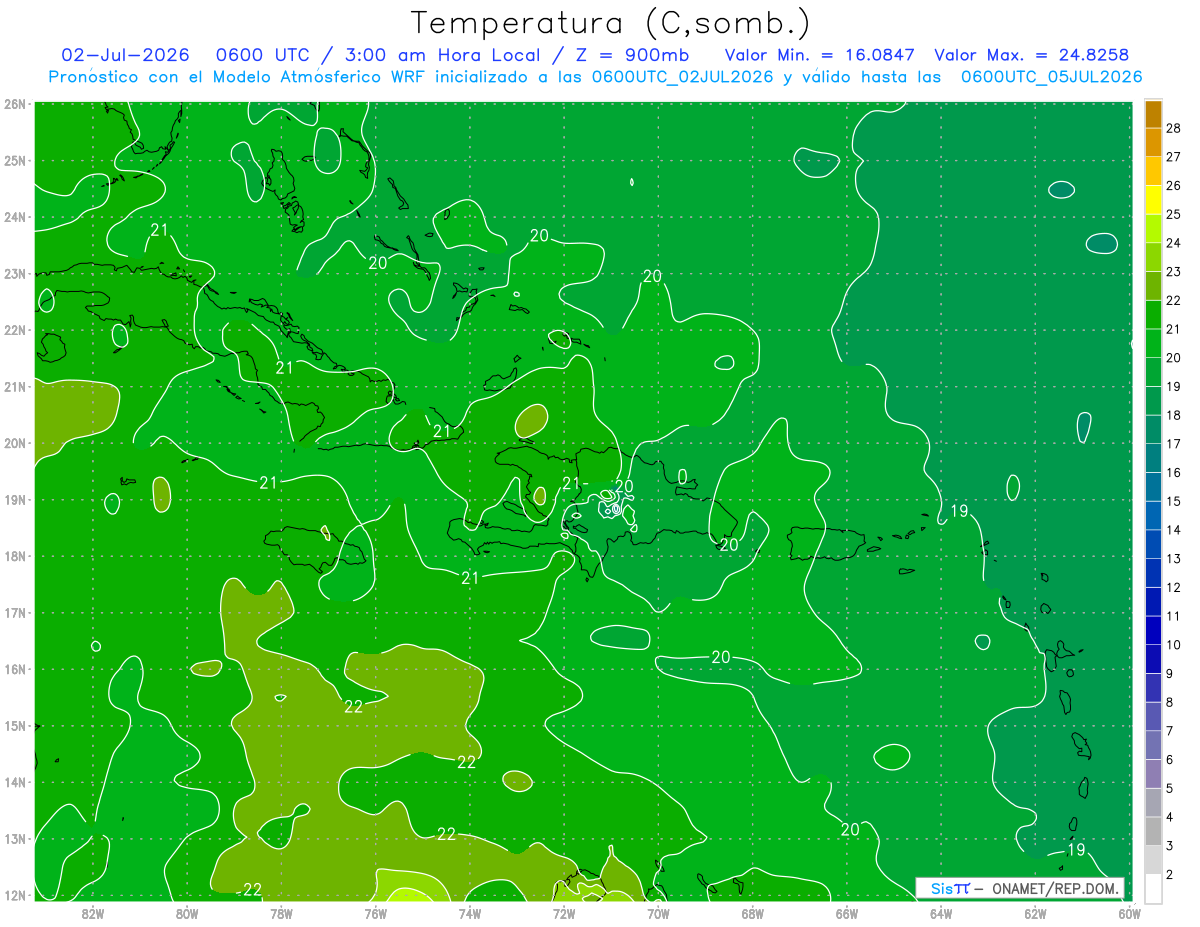Click the '12N' latitude label

pos(15,895)
